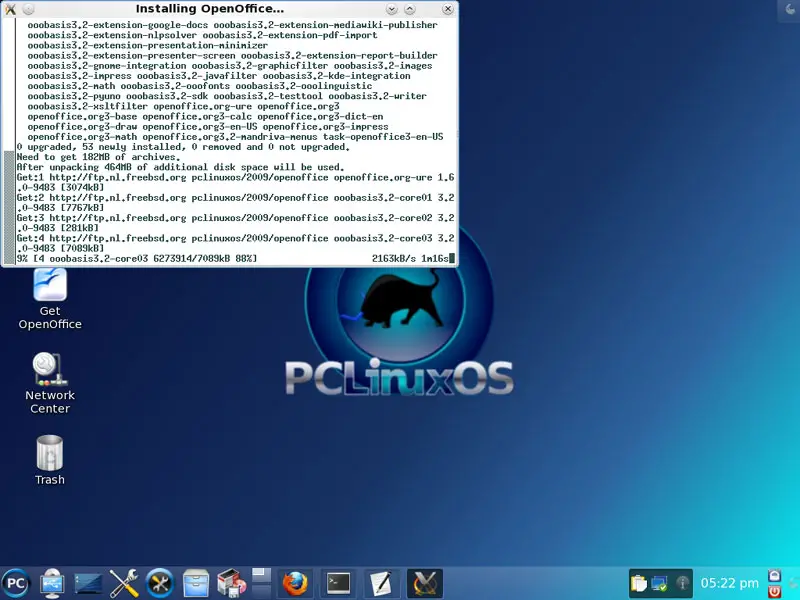Click the lock screen button
The height and width of the screenshot is (600, 800).
774,576
